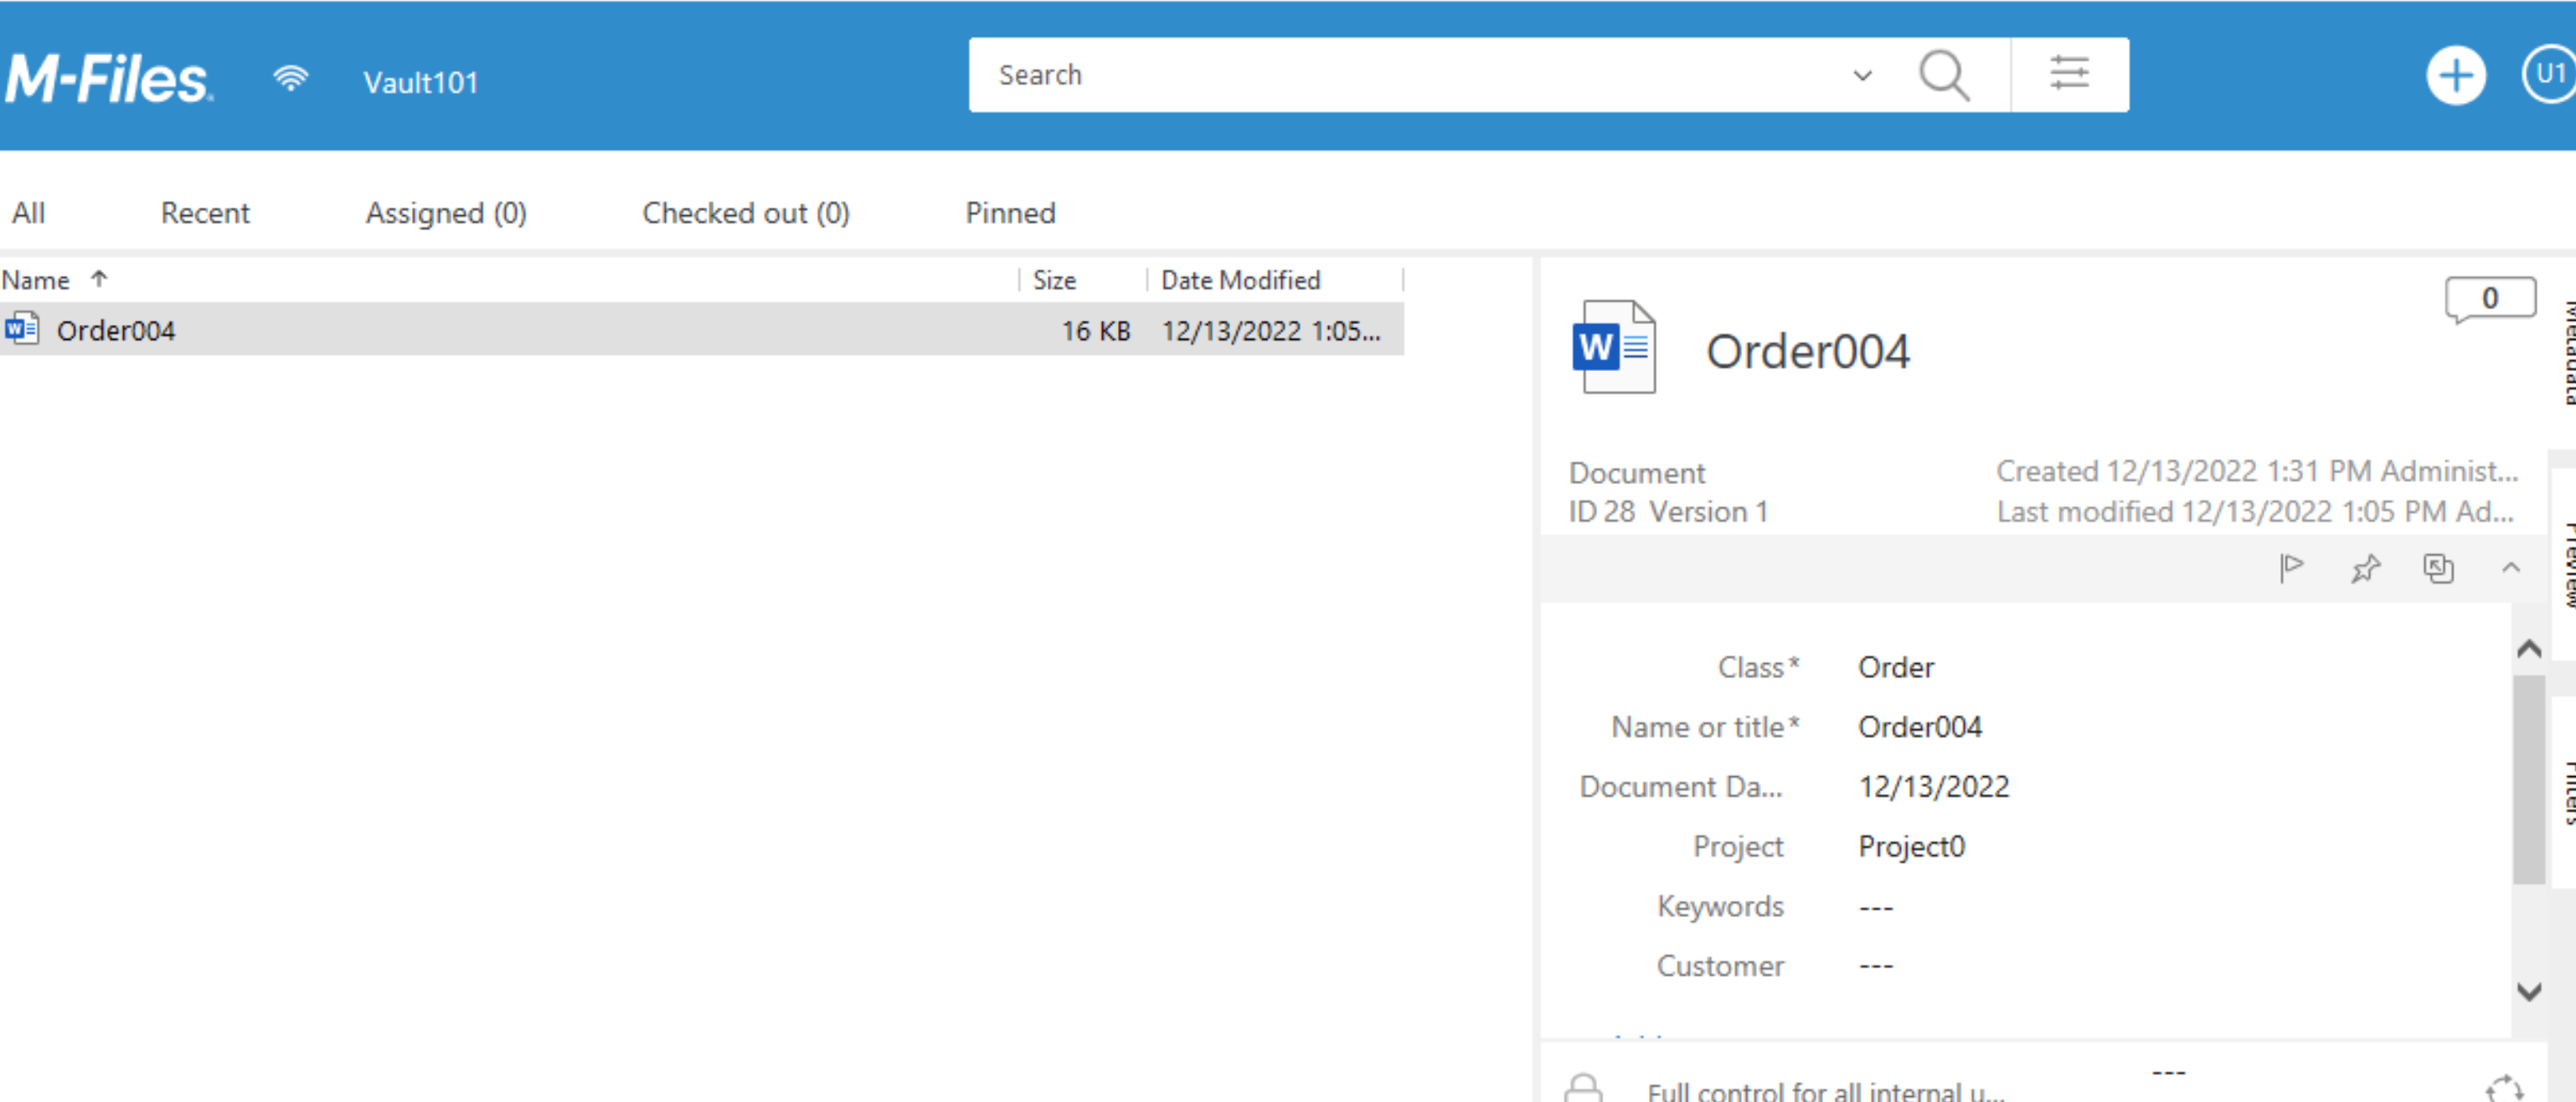Open Full control for all internal users permissions

coord(1826,1091)
